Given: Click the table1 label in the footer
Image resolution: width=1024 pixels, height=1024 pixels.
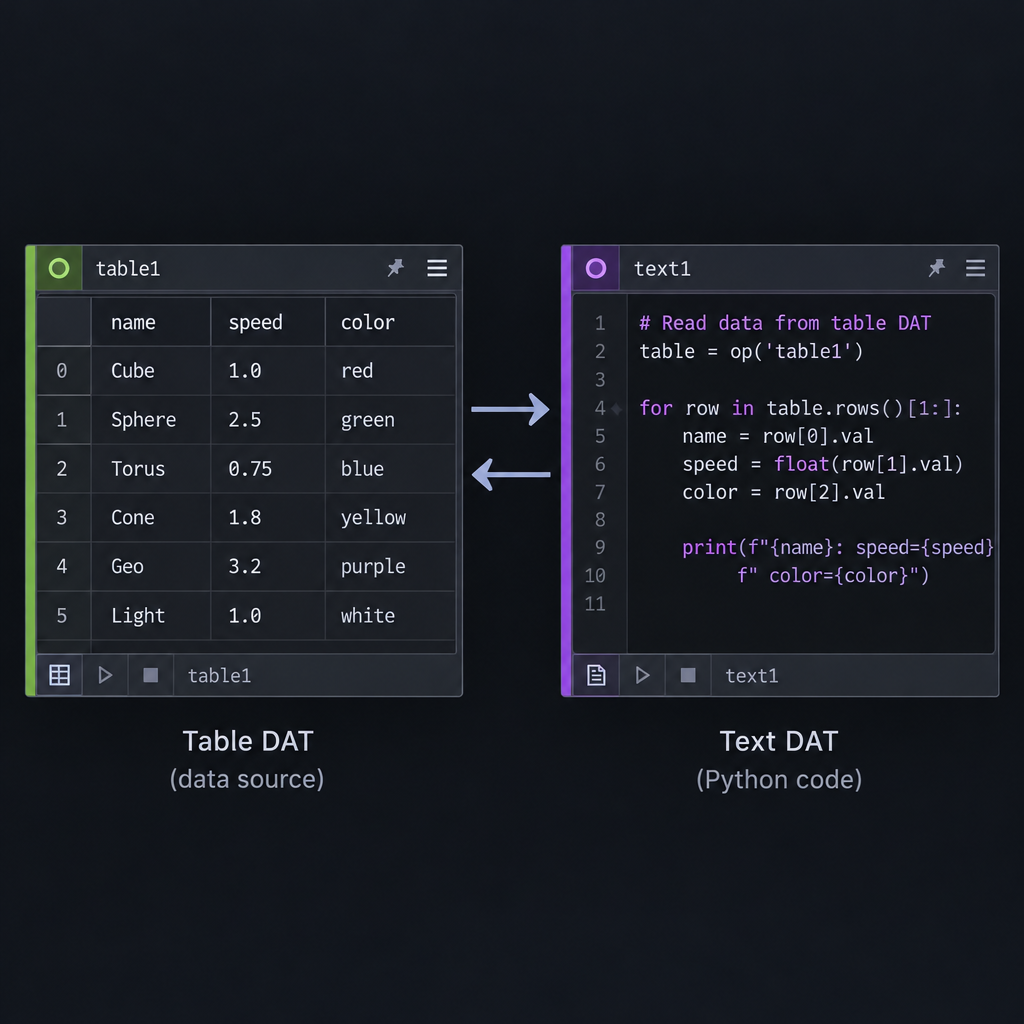Looking at the screenshot, I should [x=219, y=675].
